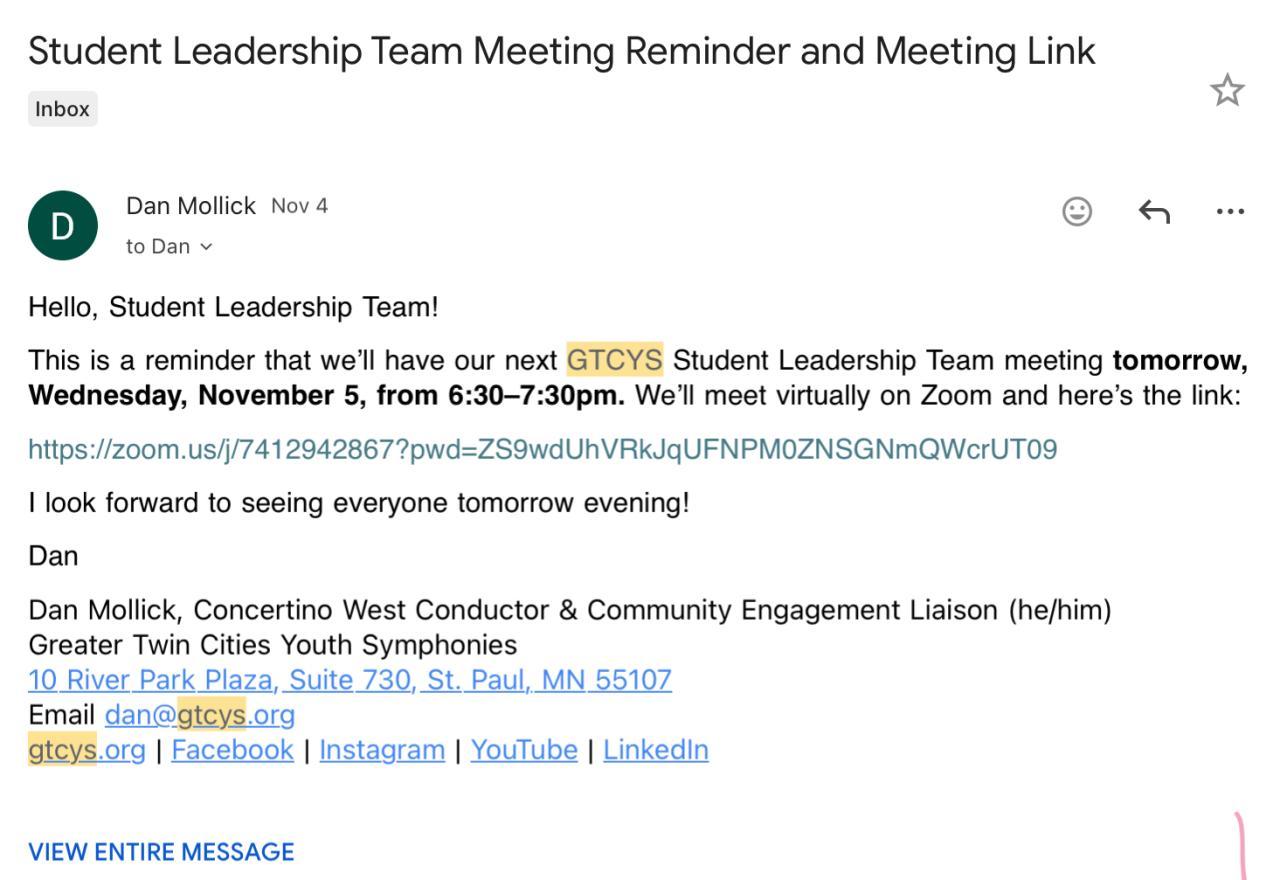Open the Instagram link in signature

(382, 750)
